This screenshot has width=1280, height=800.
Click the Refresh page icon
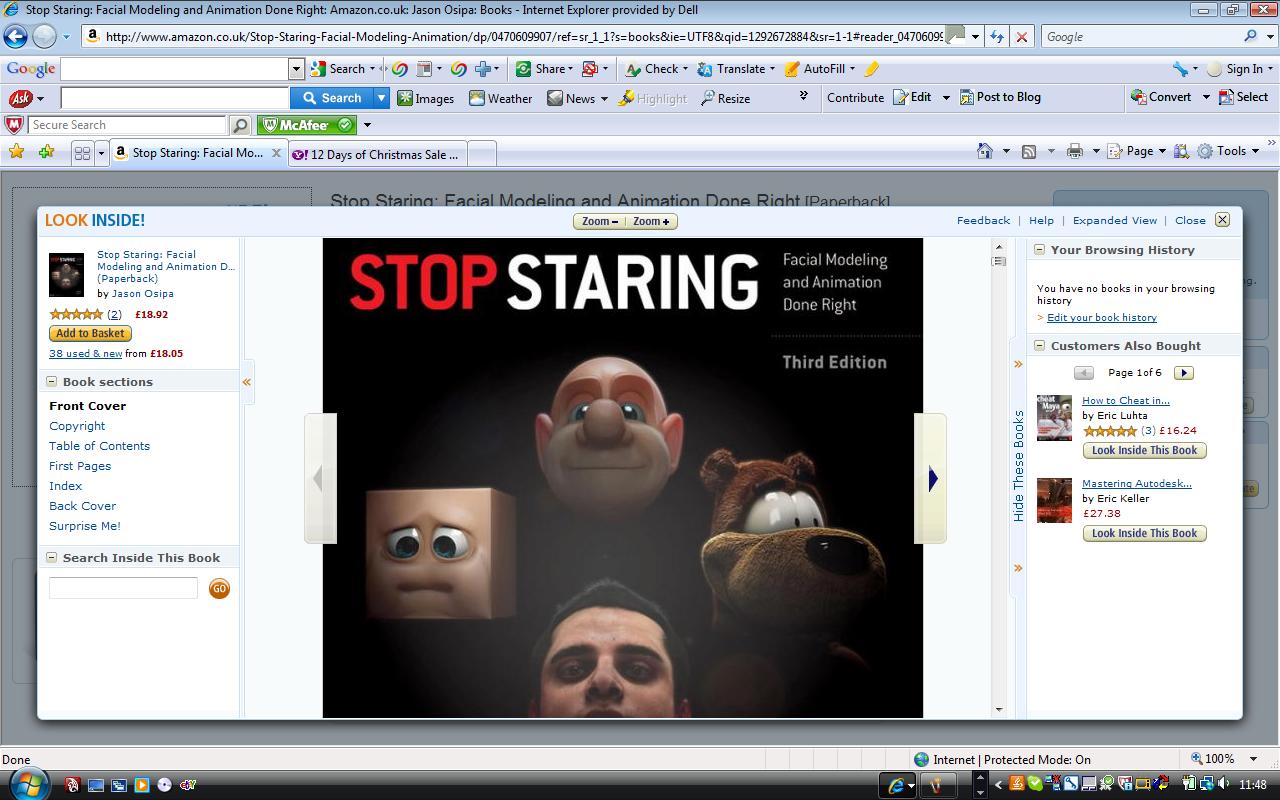(x=996, y=37)
